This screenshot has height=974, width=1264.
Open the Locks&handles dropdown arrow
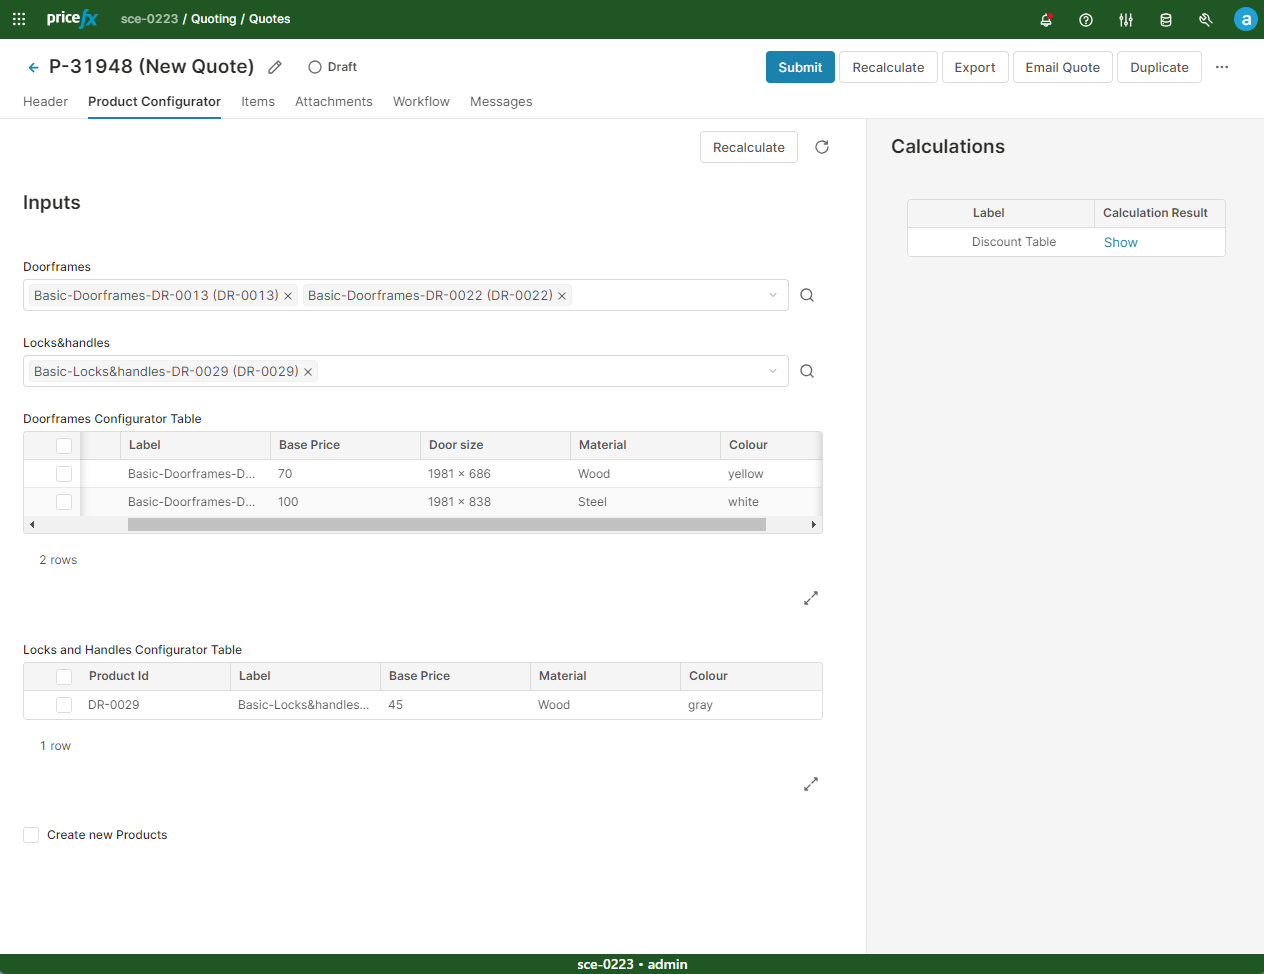773,371
